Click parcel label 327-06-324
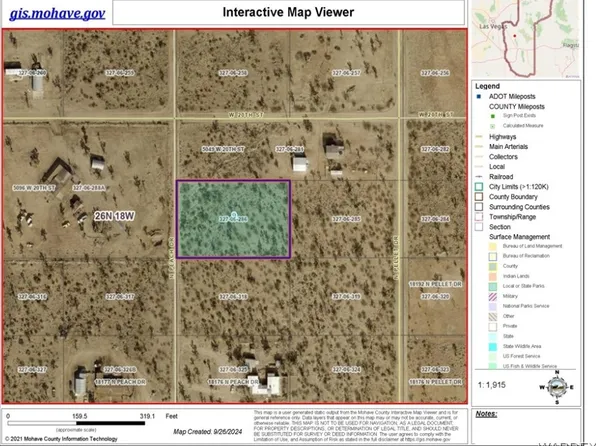This screenshot has height=446, width=596. (346, 370)
